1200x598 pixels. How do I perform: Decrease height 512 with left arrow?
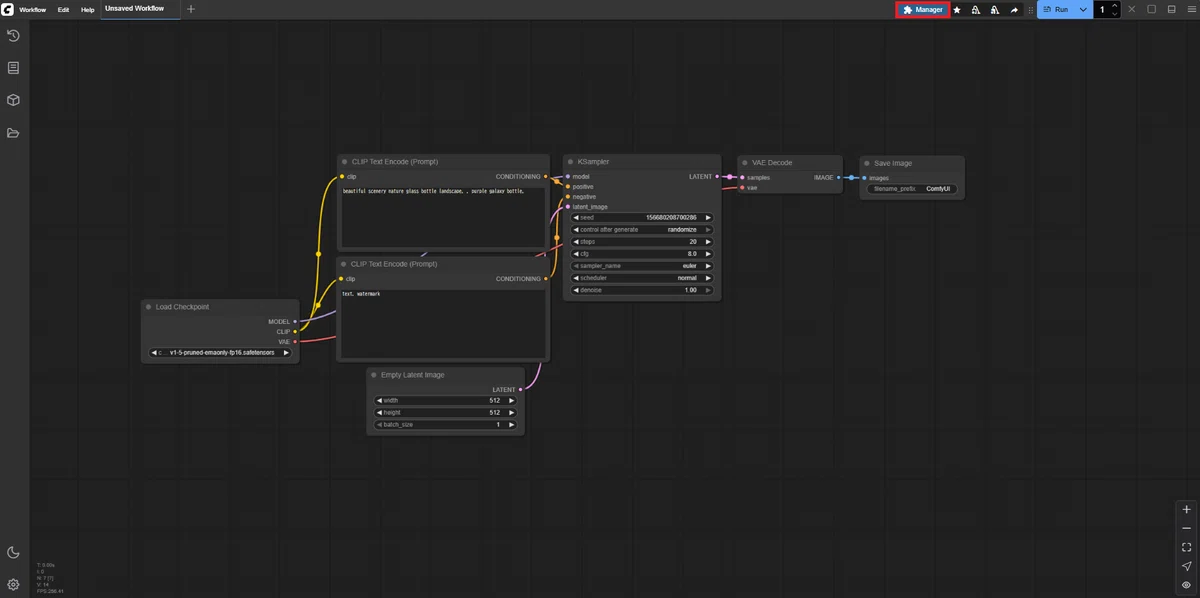point(379,412)
